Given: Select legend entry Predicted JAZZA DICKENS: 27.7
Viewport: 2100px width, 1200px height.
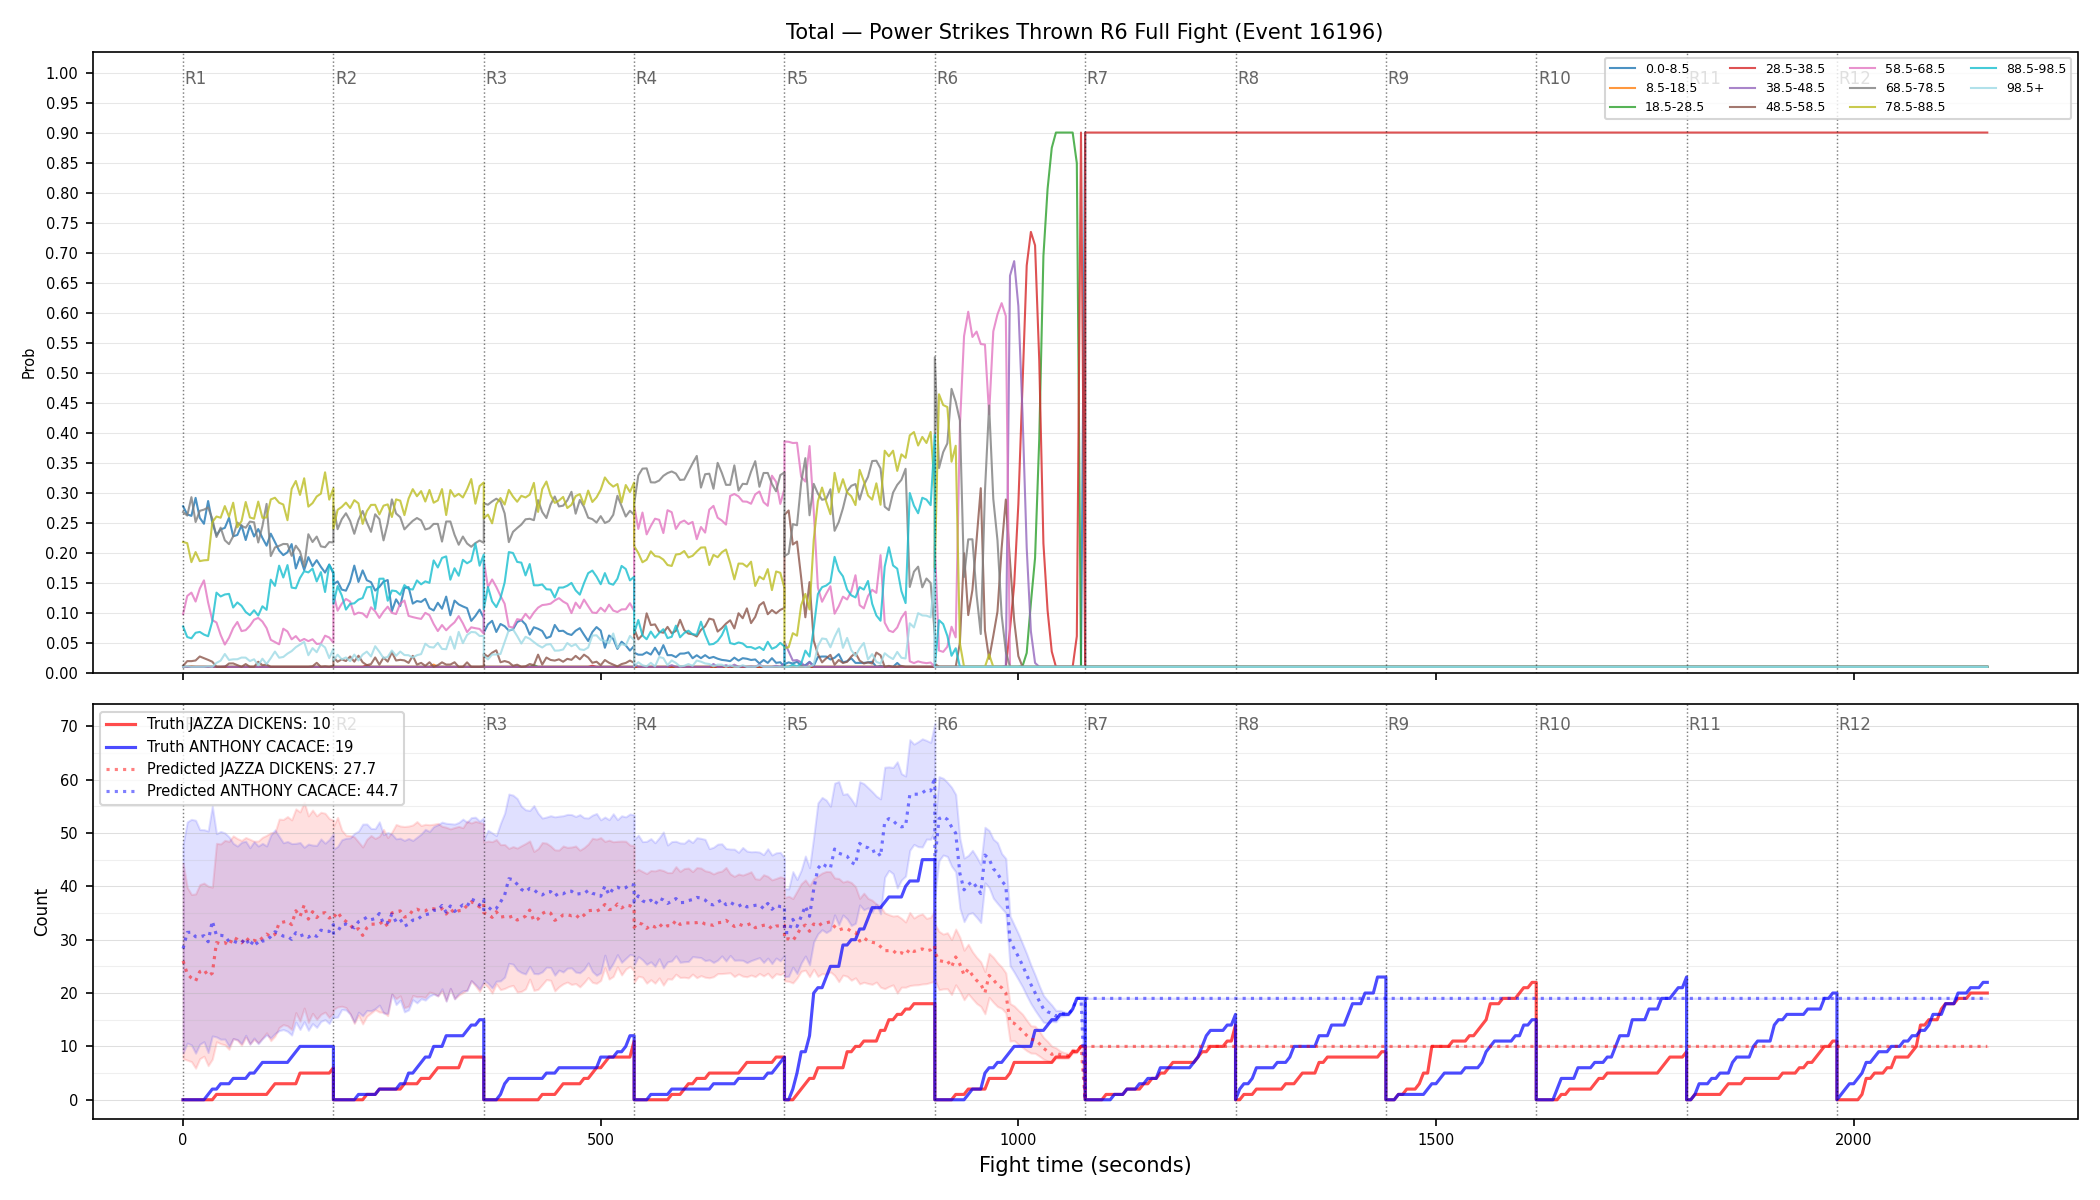Looking at the screenshot, I should point(240,768).
